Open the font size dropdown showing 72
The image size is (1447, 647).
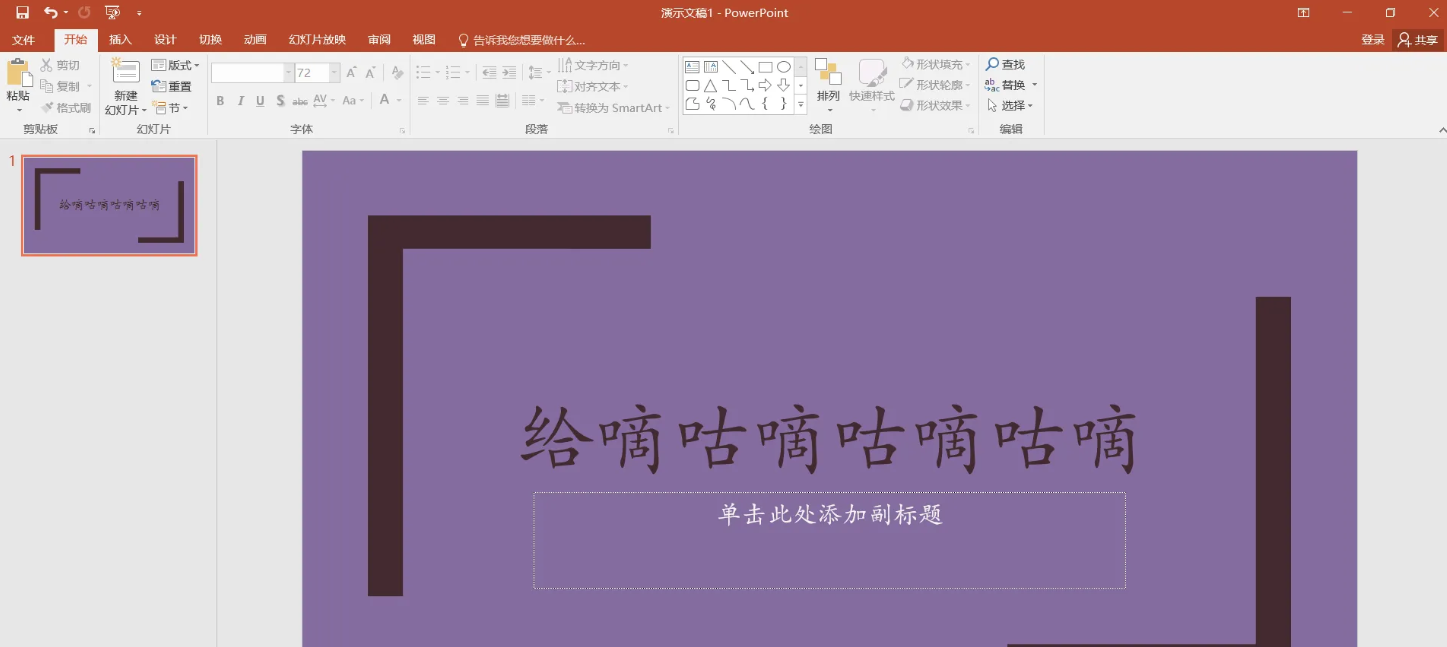point(335,73)
